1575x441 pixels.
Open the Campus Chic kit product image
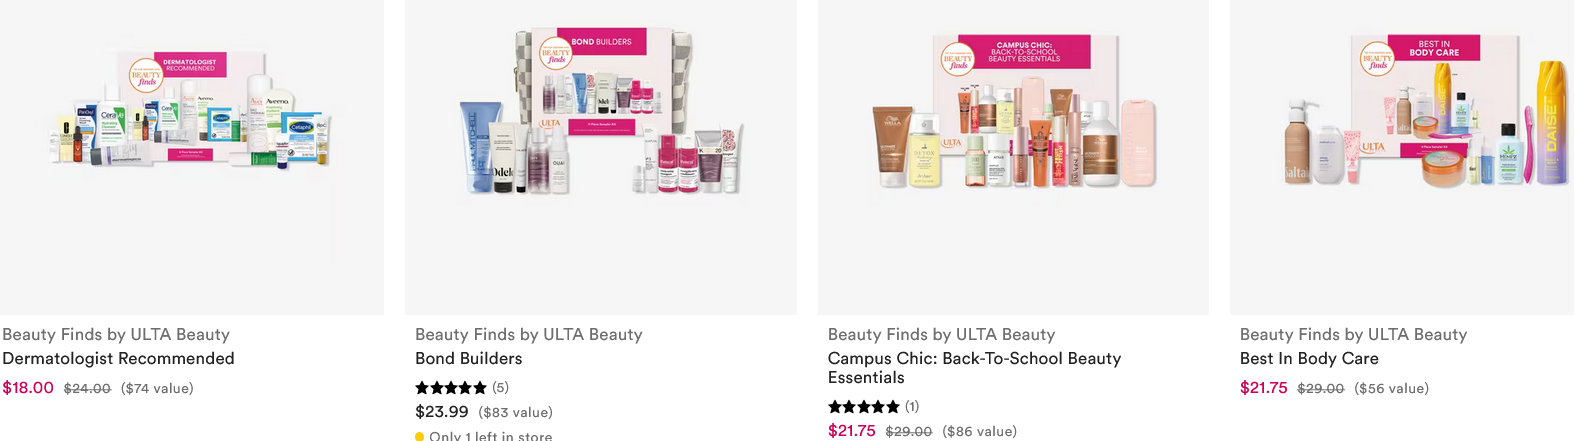click(1013, 157)
